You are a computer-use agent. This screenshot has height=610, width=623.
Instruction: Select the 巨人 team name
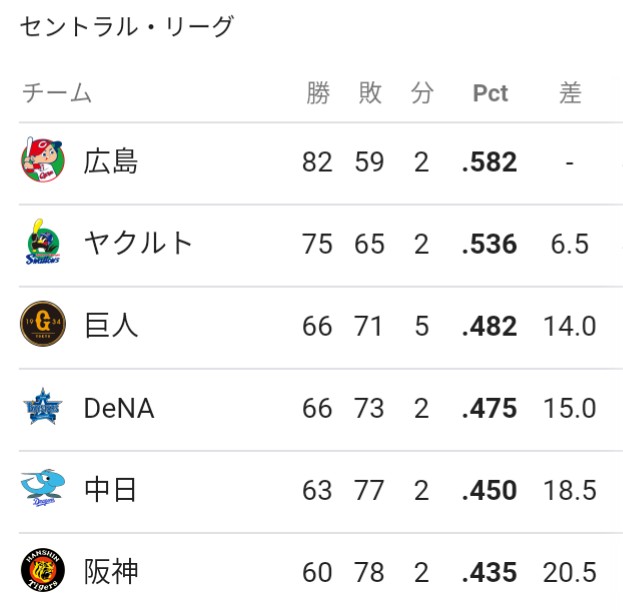point(111,325)
